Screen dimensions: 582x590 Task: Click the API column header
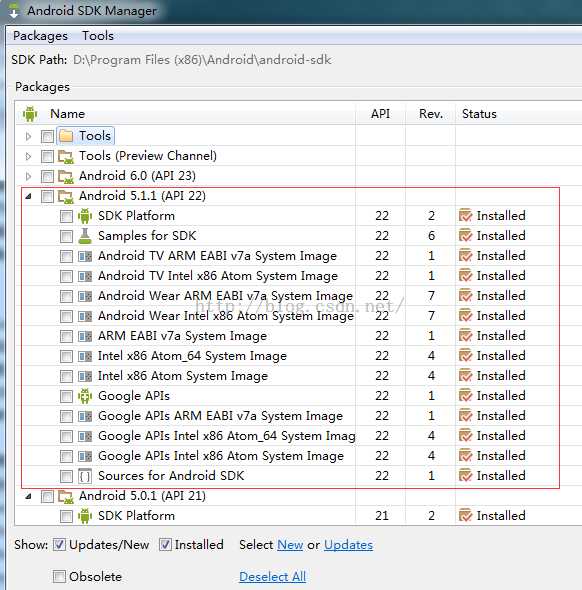click(x=380, y=114)
